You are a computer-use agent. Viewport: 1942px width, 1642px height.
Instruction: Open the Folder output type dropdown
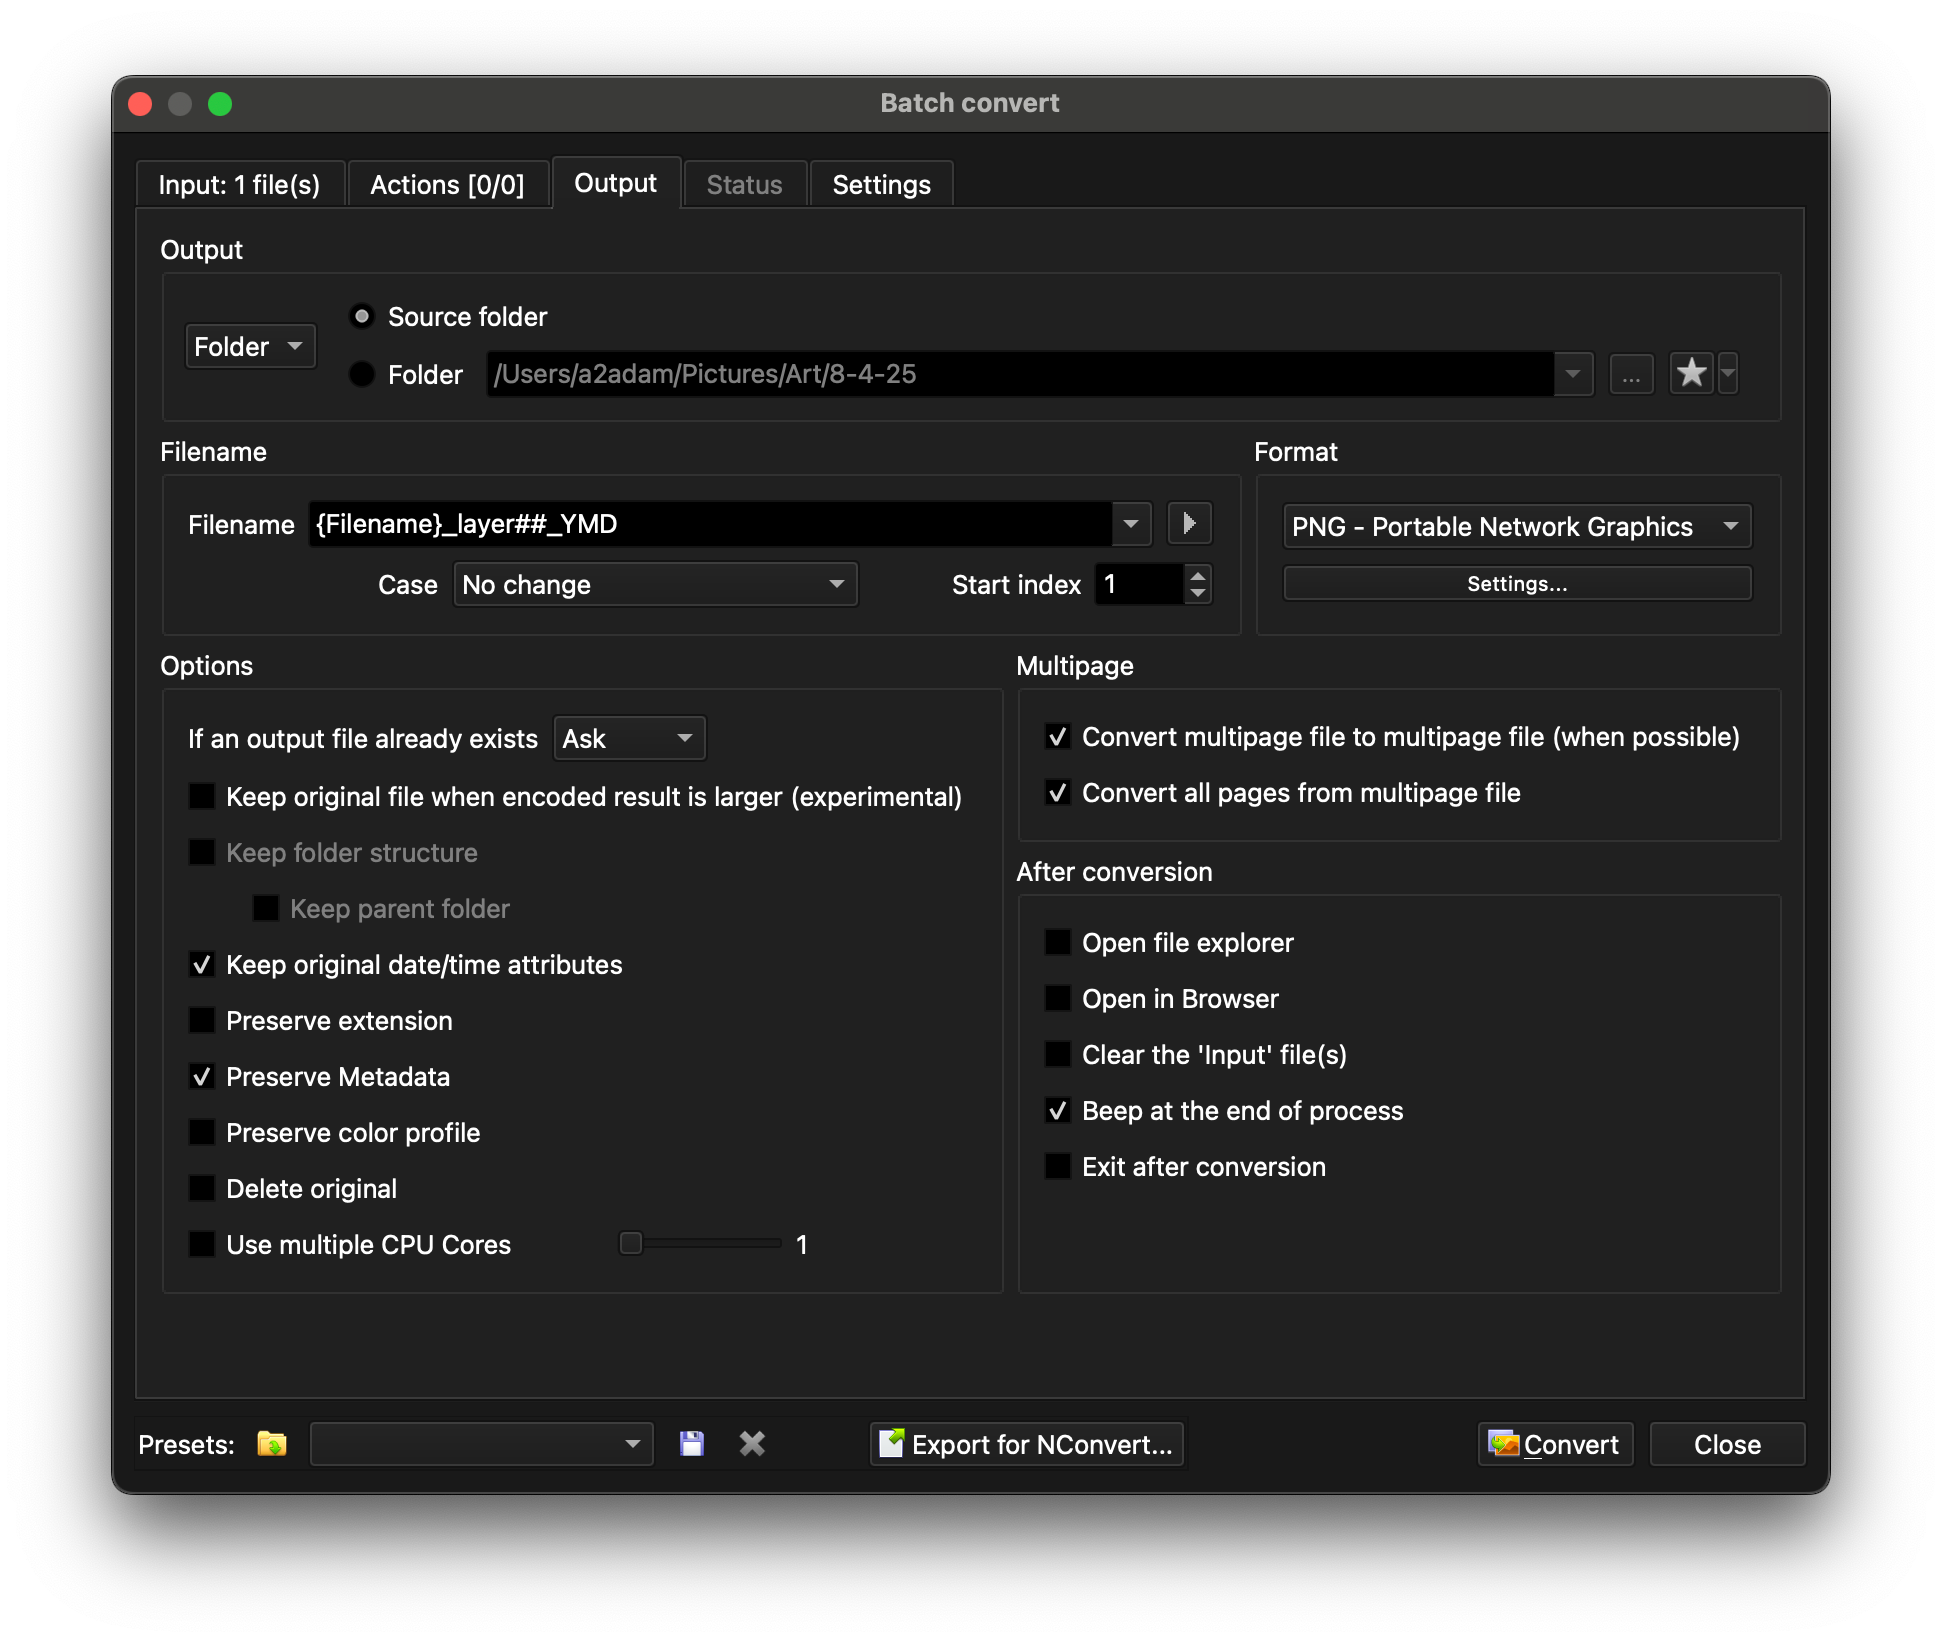(x=250, y=346)
